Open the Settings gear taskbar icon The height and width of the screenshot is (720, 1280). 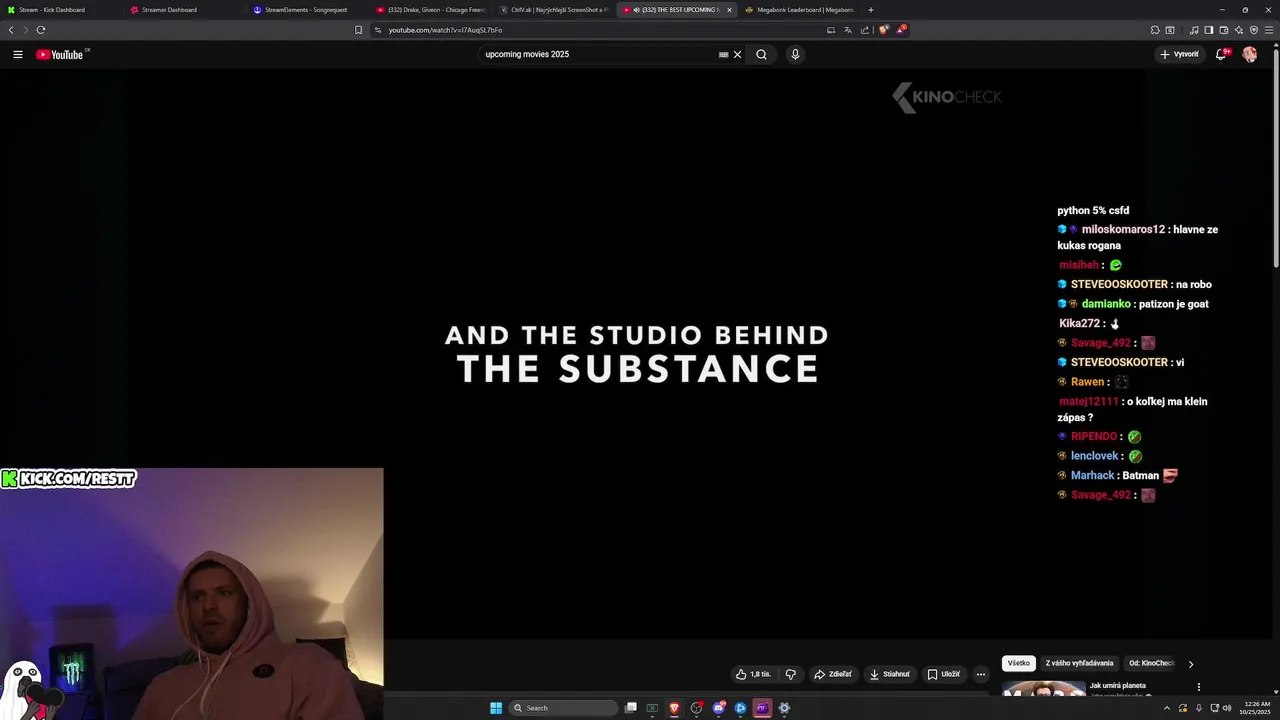(x=784, y=708)
